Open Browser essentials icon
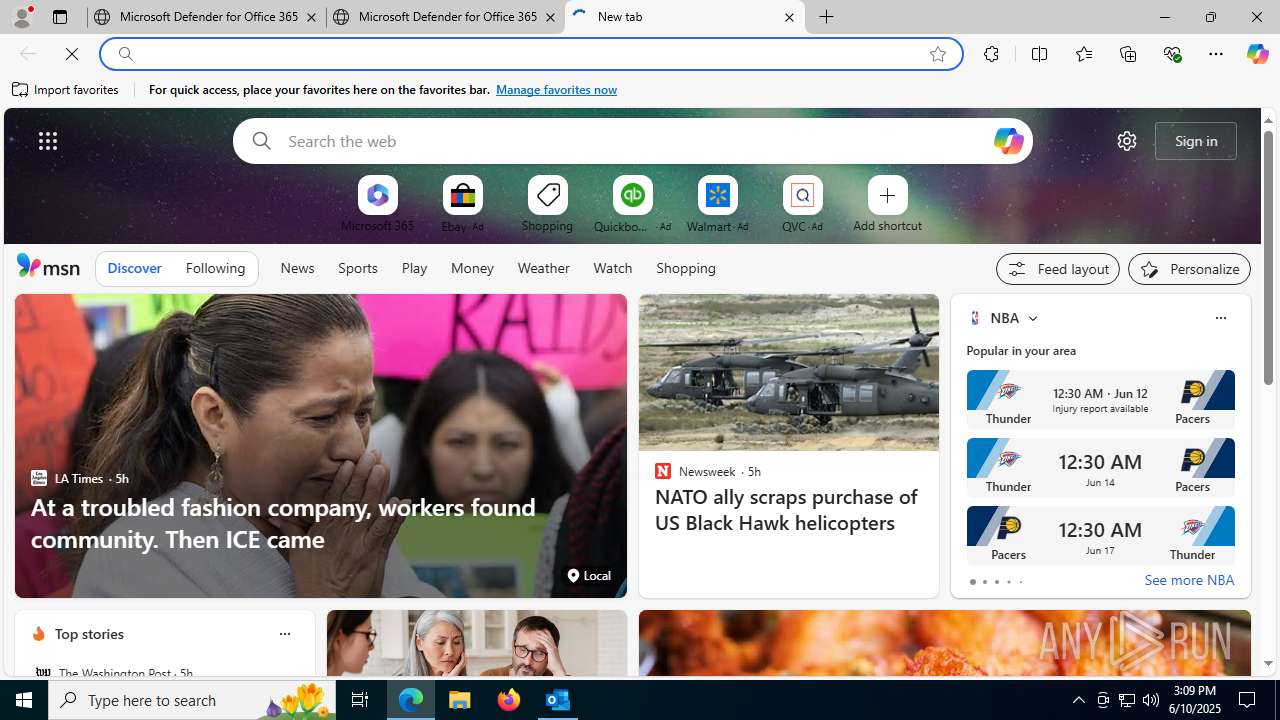This screenshot has width=1280, height=720. point(1172,54)
